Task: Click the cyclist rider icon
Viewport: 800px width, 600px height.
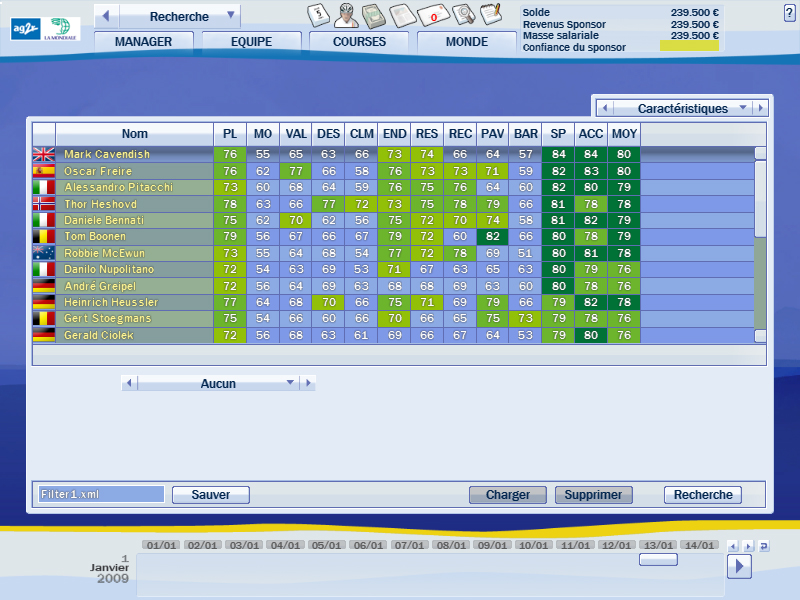Action: 346,15
